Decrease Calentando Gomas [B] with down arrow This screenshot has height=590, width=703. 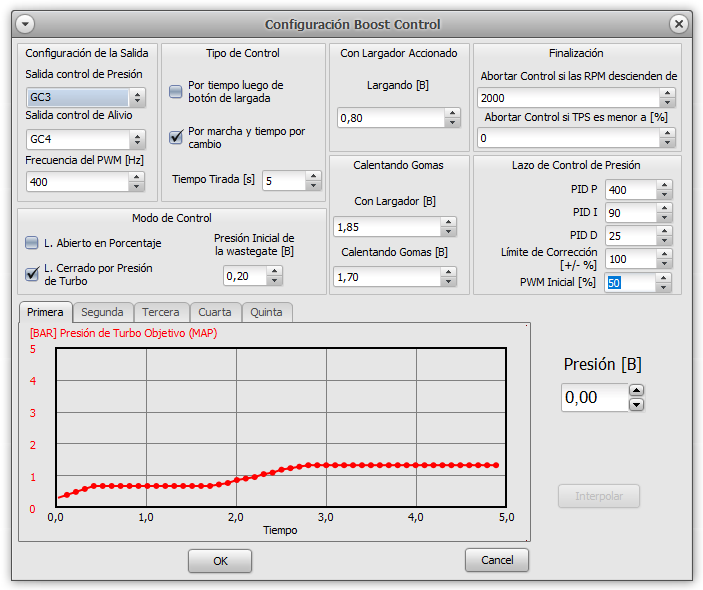(x=448, y=282)
